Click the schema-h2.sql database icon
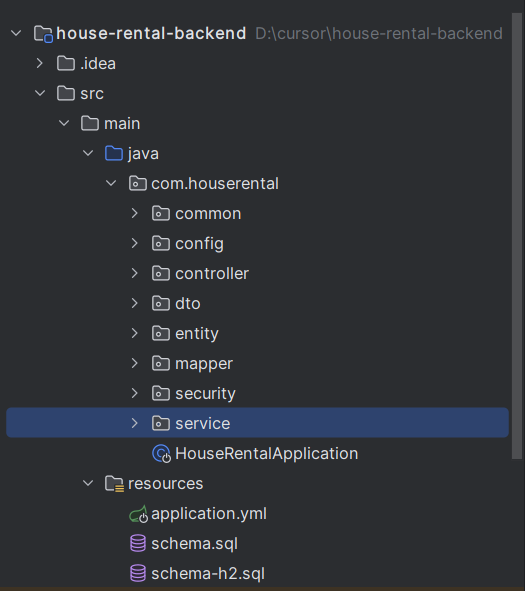Screen dimensions: 525x591 138,574
